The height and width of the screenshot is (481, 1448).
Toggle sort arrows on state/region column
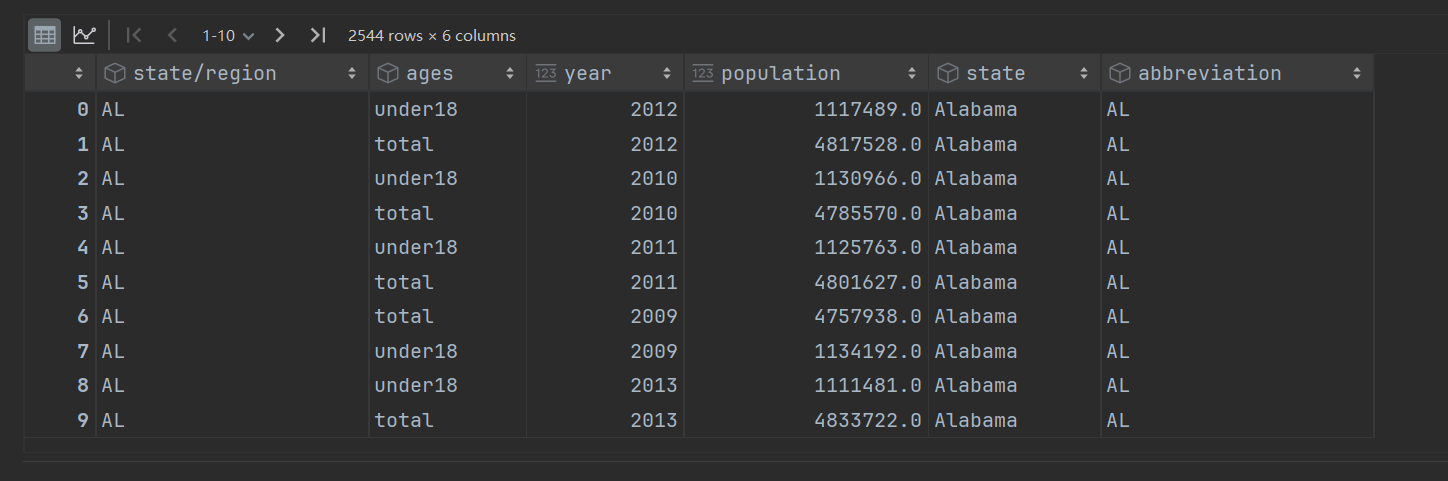352,73
